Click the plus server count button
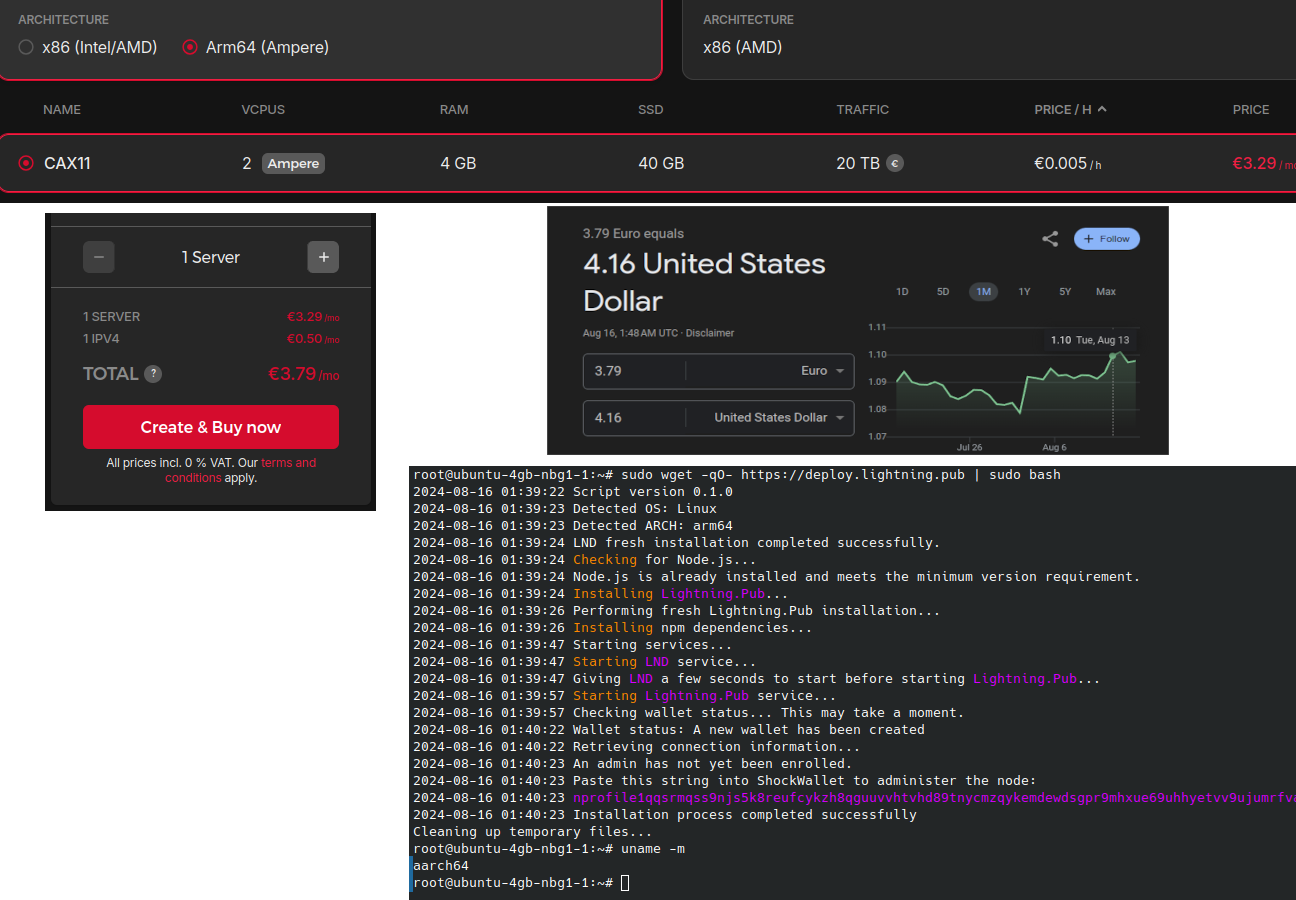1296x900 pixels. pyautogui.click(x=323, y=257)
